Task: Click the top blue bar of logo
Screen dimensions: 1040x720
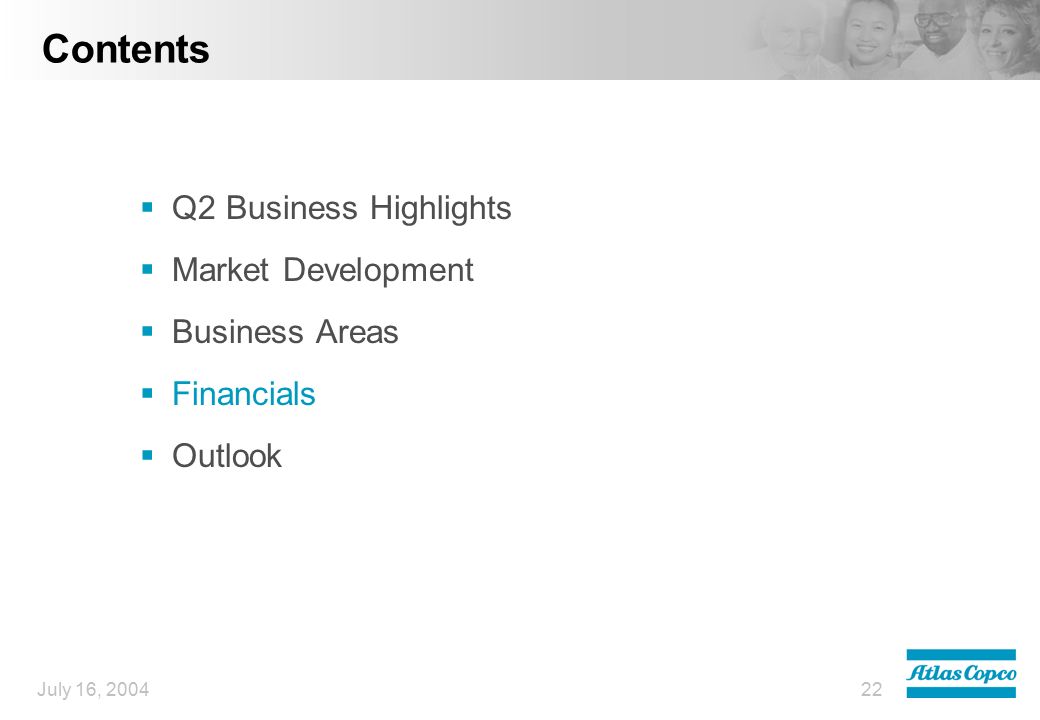Action: pos(961,654)
